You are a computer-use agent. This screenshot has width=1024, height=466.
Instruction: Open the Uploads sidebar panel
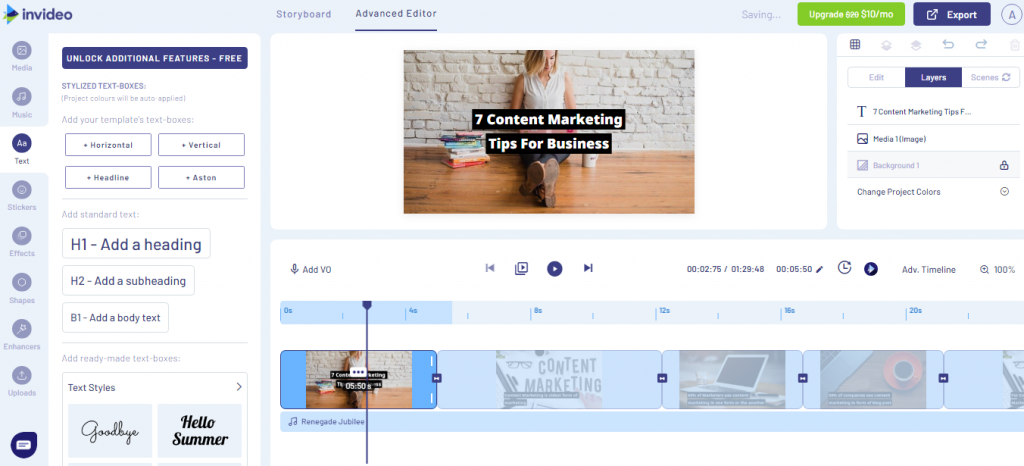pyautogui.click(x=22, y=381)
